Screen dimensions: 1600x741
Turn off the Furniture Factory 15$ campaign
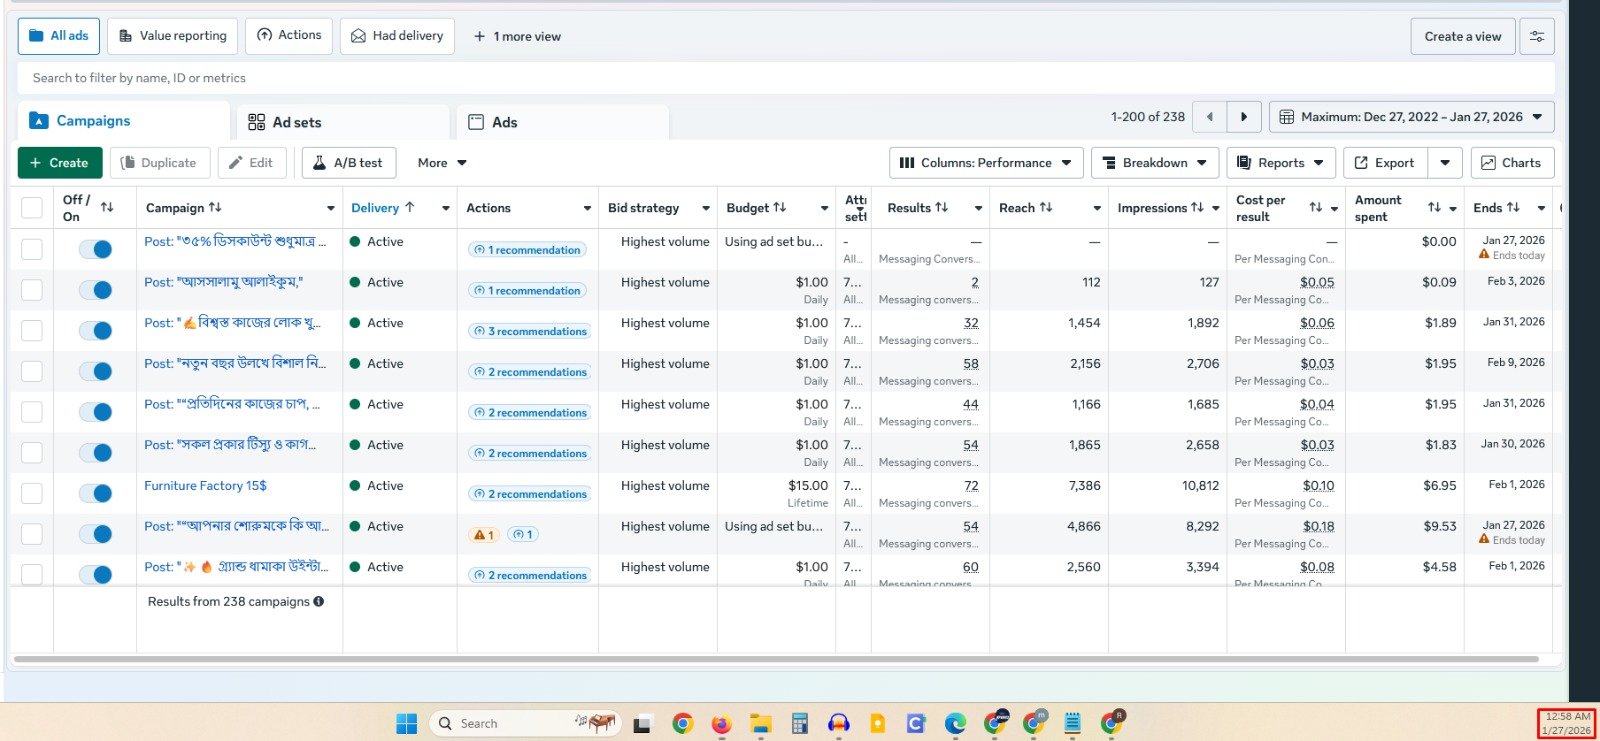tap(96, 493)
